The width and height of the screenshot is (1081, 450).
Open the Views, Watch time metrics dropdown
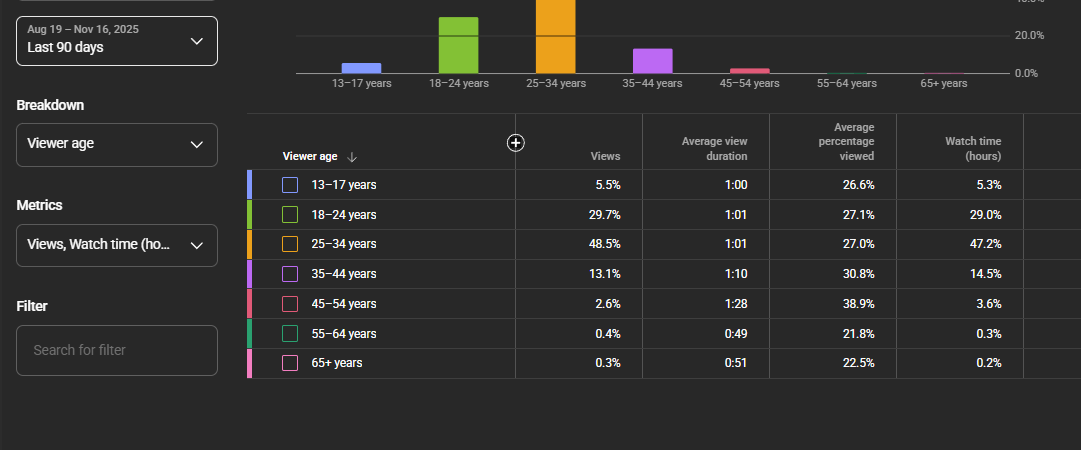(x=117, y=245)
